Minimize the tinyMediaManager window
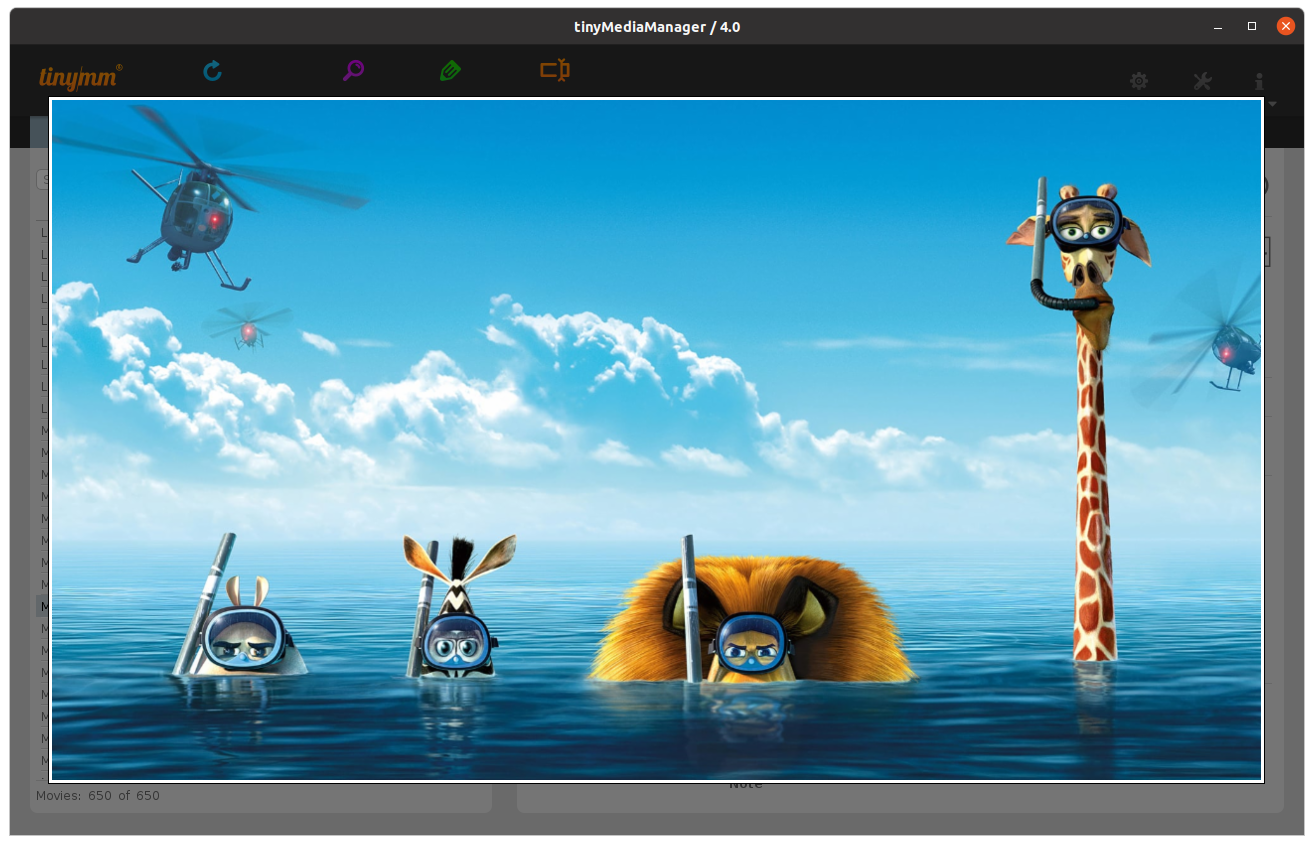This screenshot has width=1314, height=845. (x=1217, y=27)
